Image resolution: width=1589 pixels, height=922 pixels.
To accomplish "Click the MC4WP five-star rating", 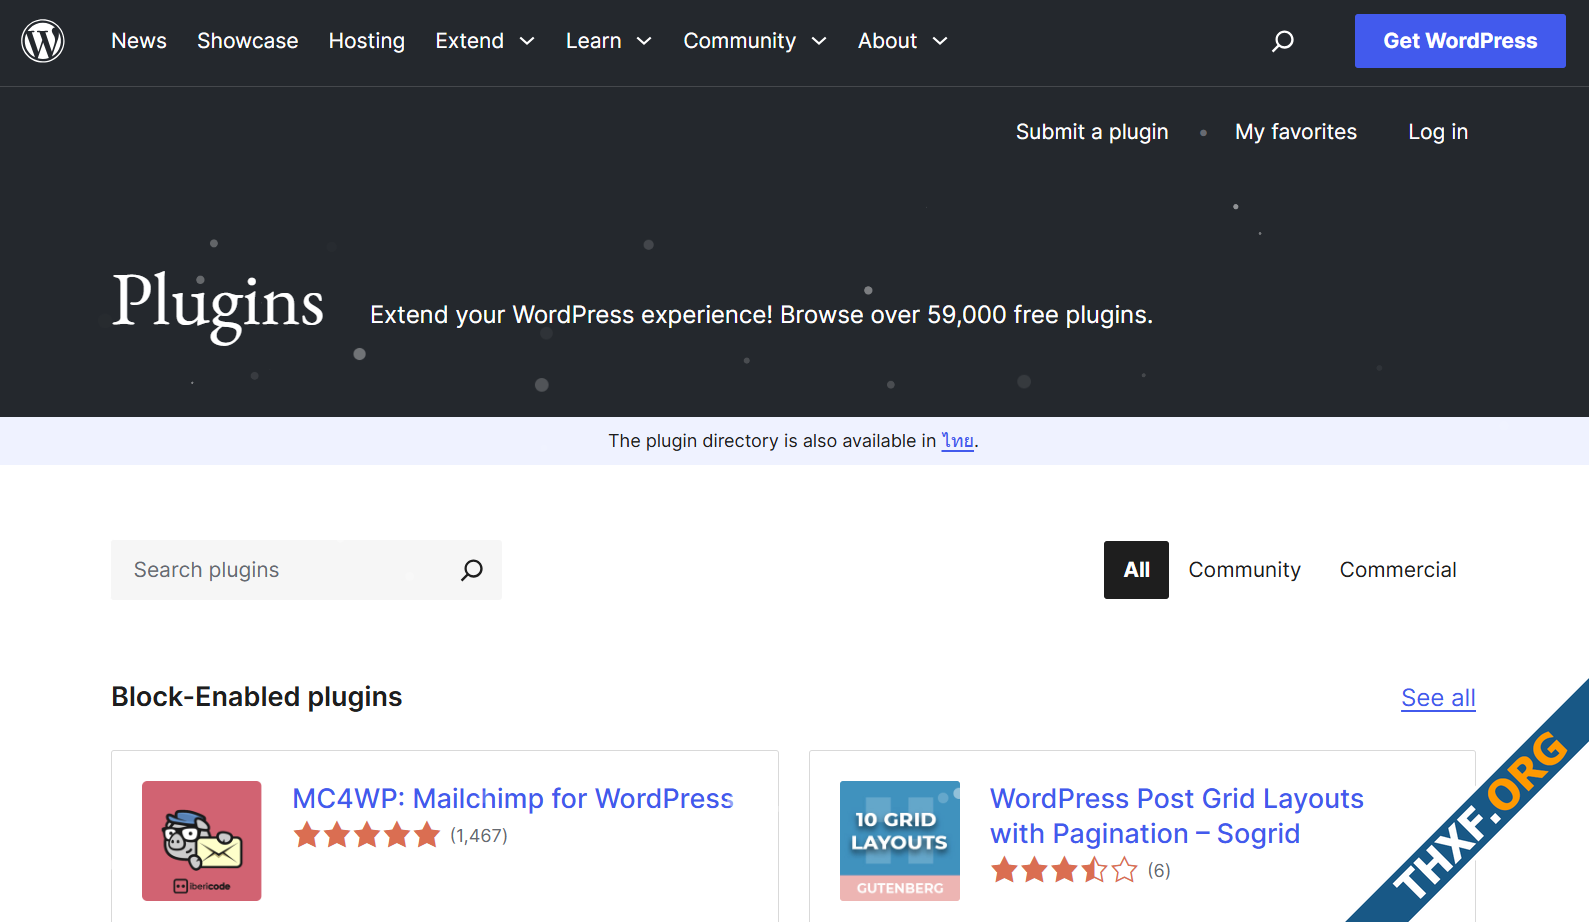I will [x=367, y=835].
